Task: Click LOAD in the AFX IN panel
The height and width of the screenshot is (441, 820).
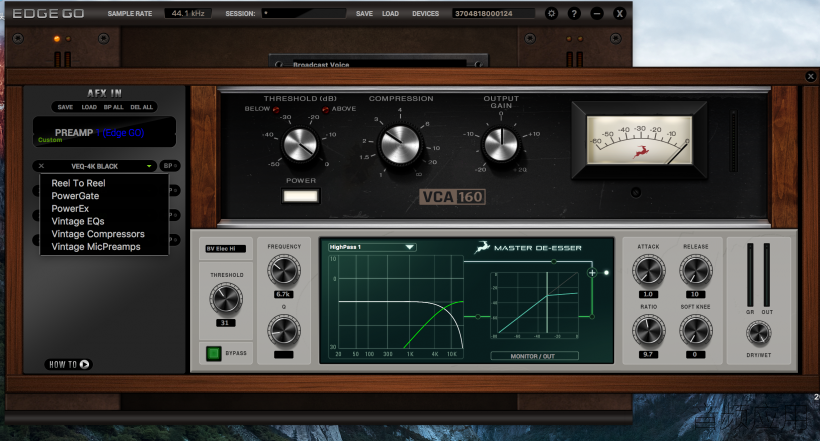Action: click(89, 107)
